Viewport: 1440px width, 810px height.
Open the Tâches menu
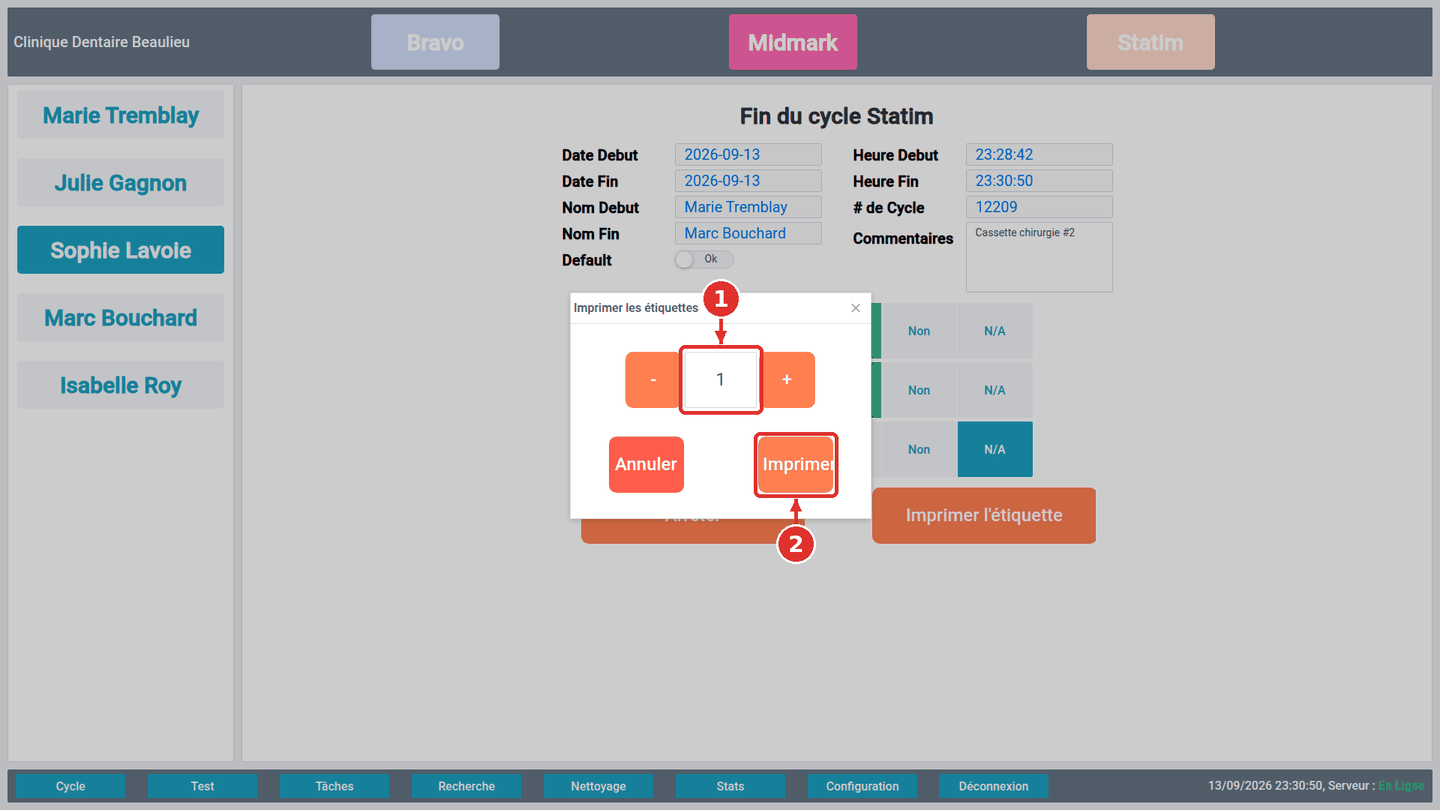(335, 786)
